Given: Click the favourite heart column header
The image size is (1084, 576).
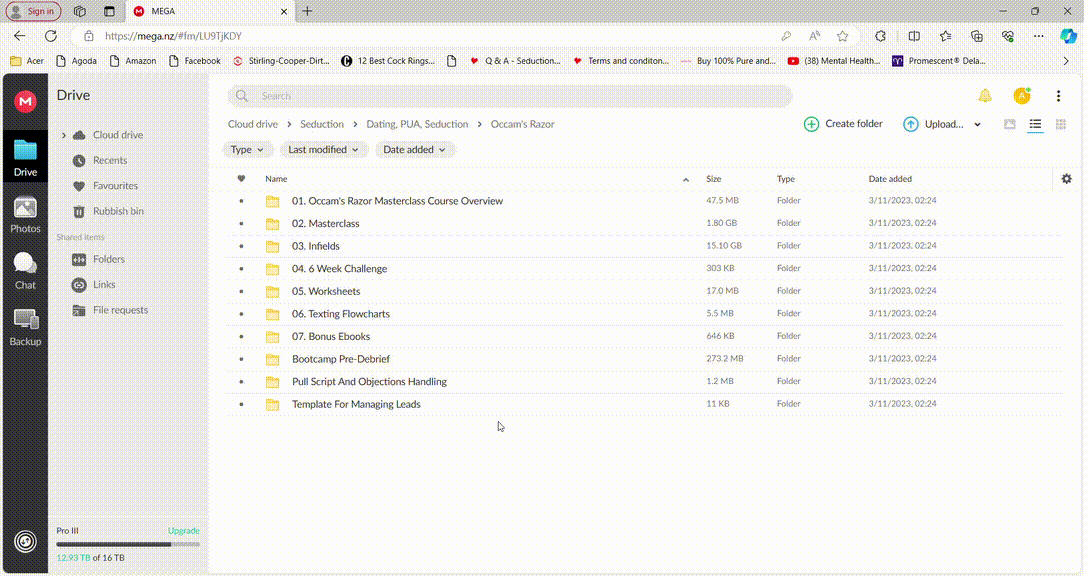Looking at the screenshot, I should (x=241, y=178).
